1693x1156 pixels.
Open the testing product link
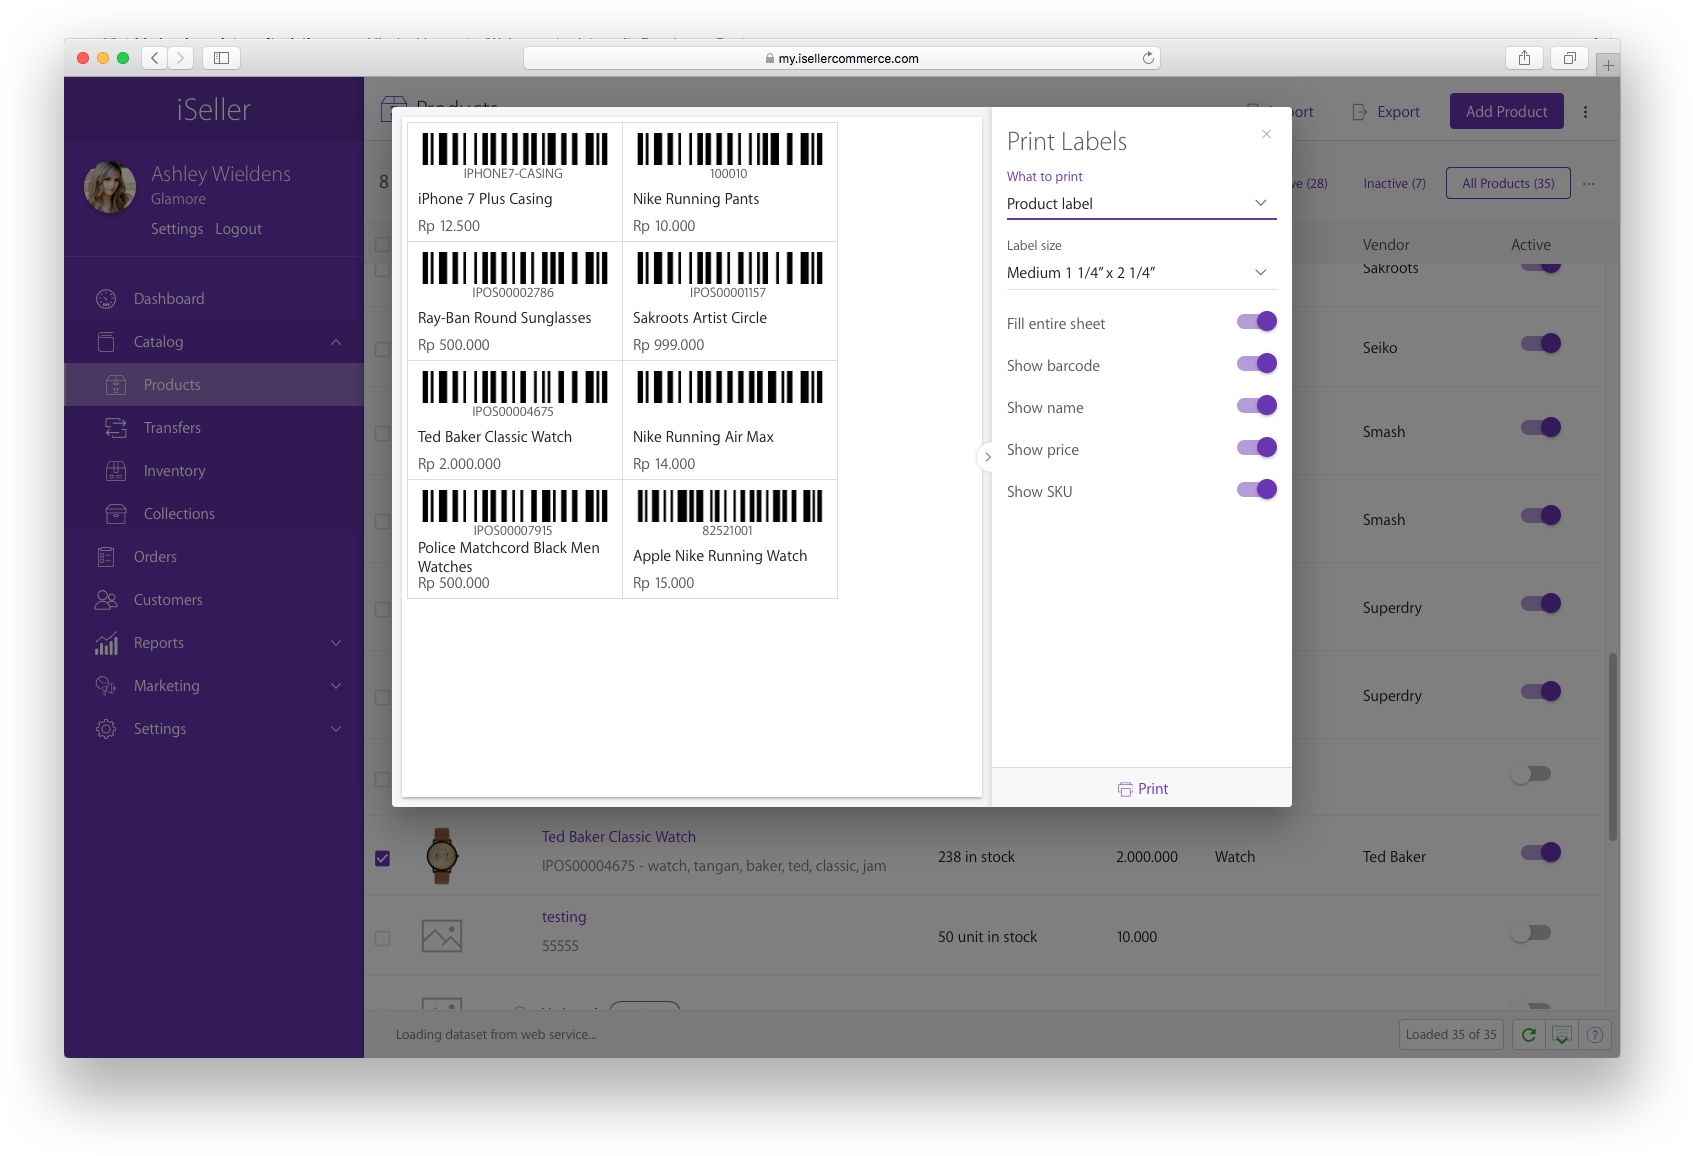[x=564, y=917]
